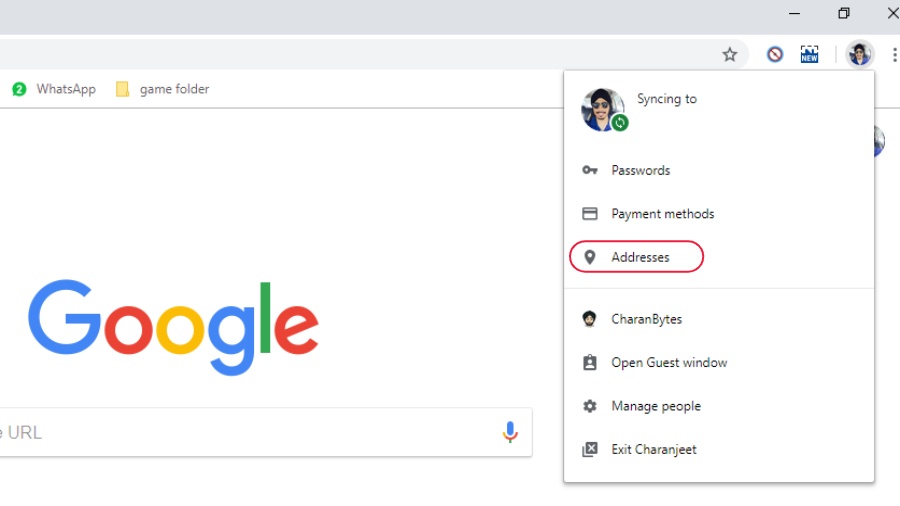Select Exit Charanjeet
The image size is (900, 506).
[x=653, y=449]
